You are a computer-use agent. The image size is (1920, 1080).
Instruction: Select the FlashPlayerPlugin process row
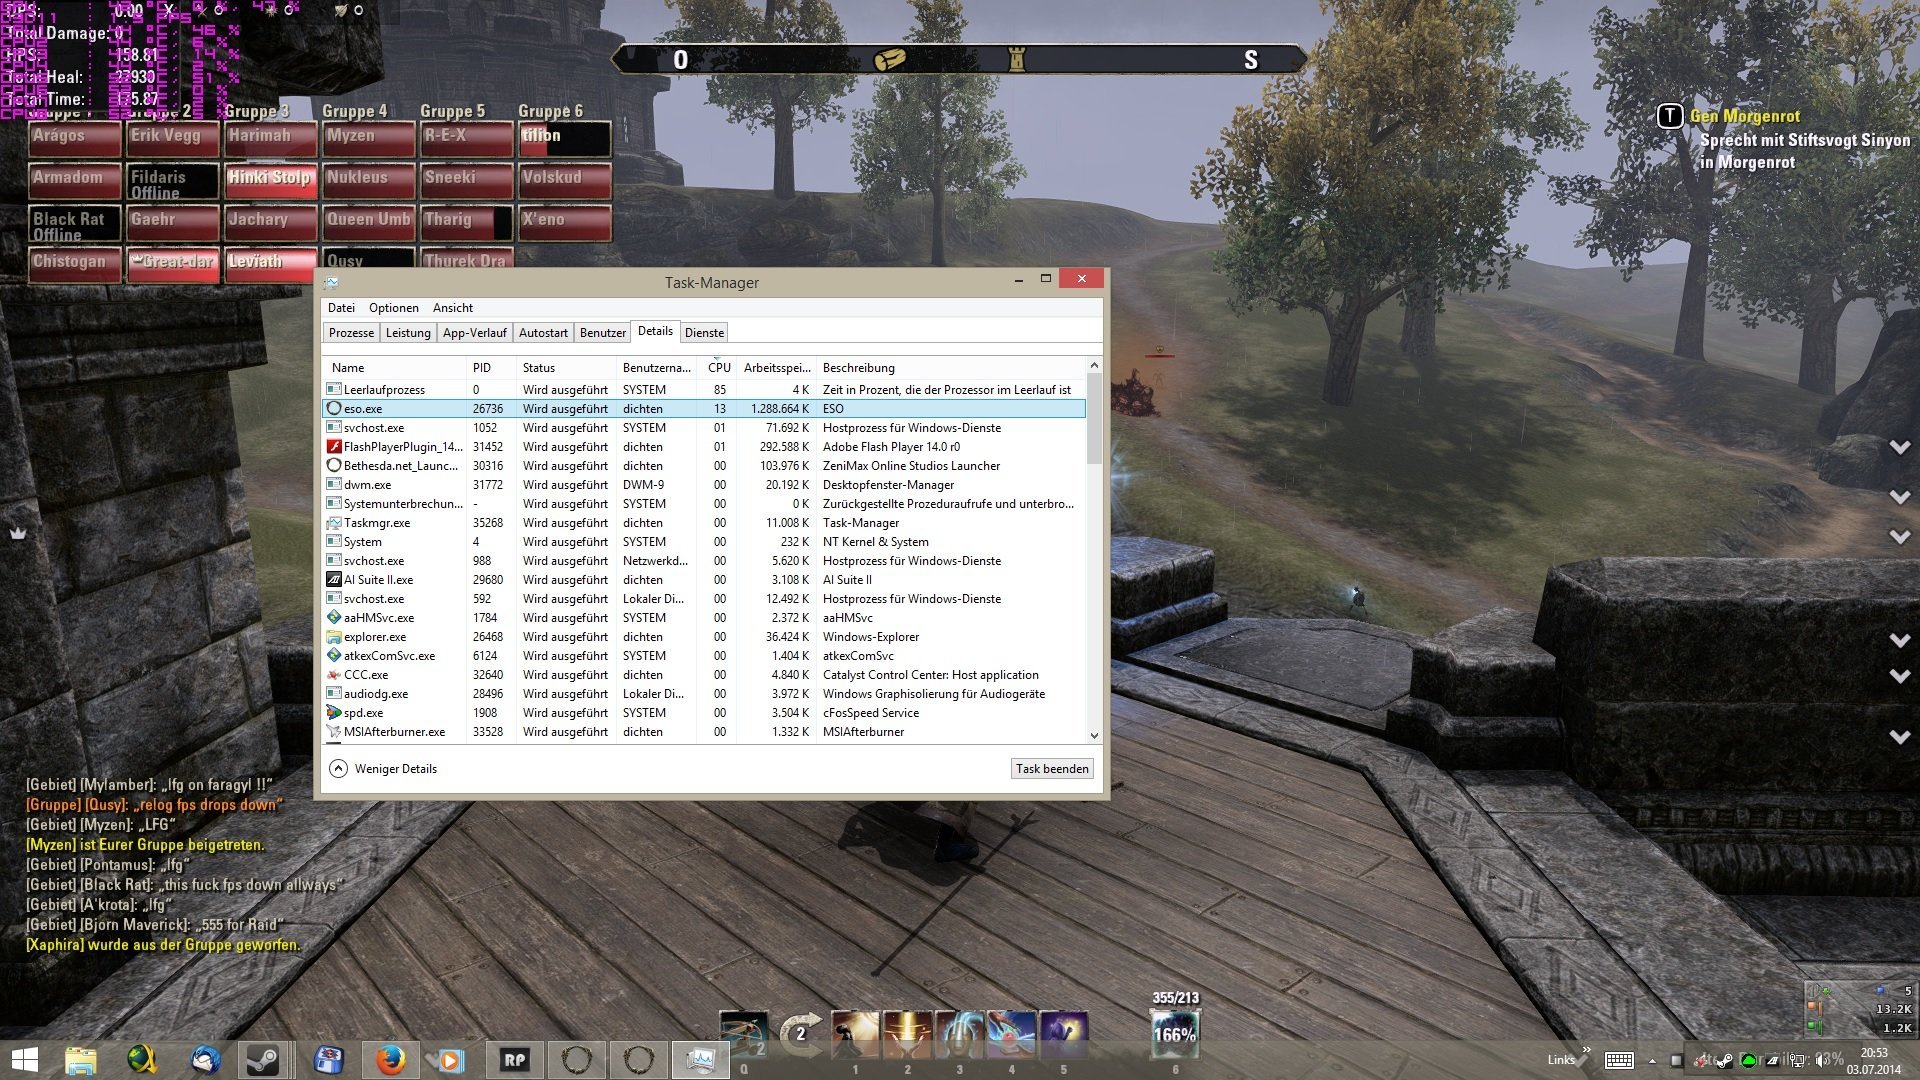click(x=403, y=447)
